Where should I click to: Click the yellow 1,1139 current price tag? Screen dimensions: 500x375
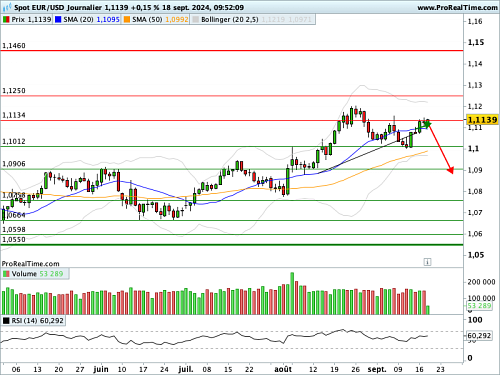click(482, 120)
